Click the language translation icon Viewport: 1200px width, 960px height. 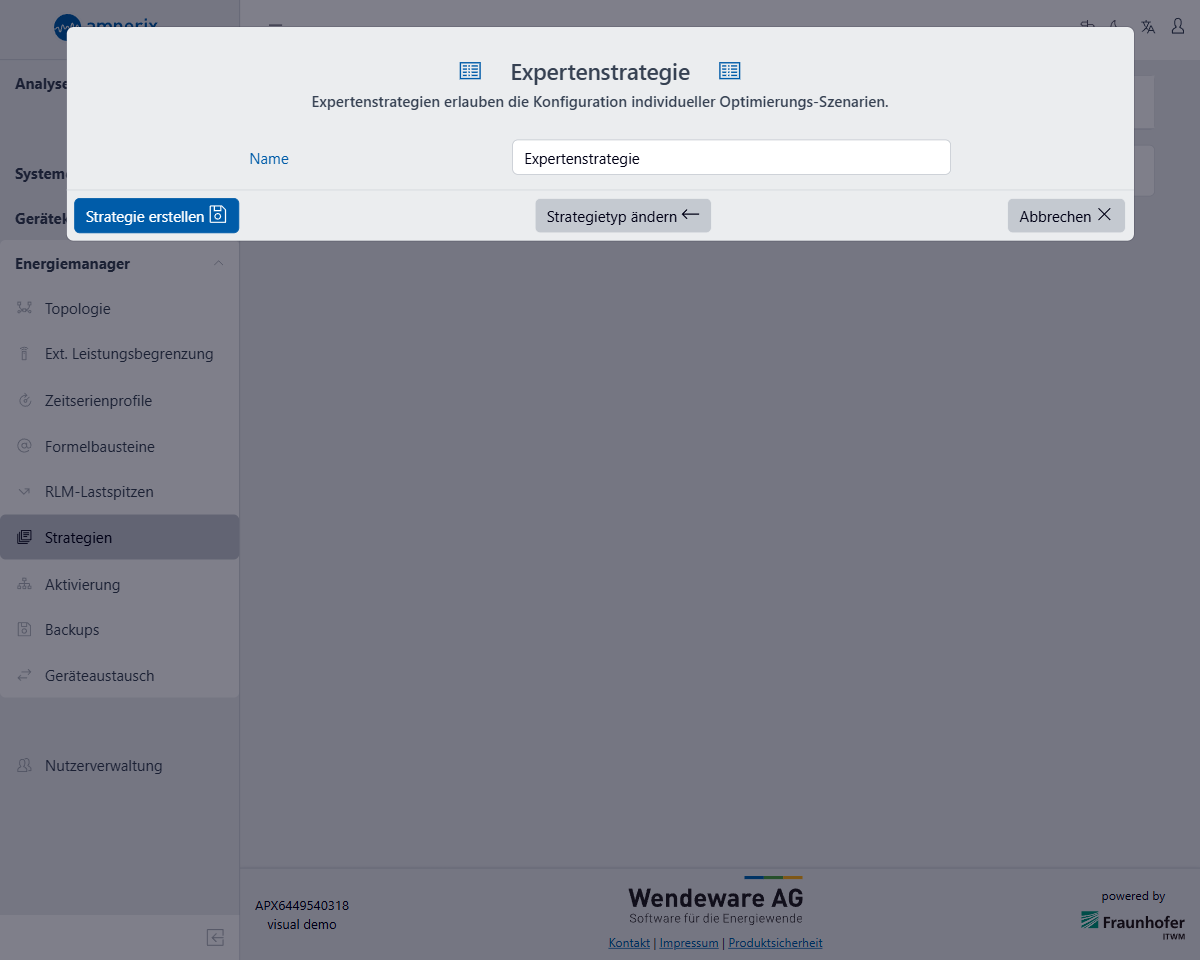pyautogui.click(x=1148, y=27)
